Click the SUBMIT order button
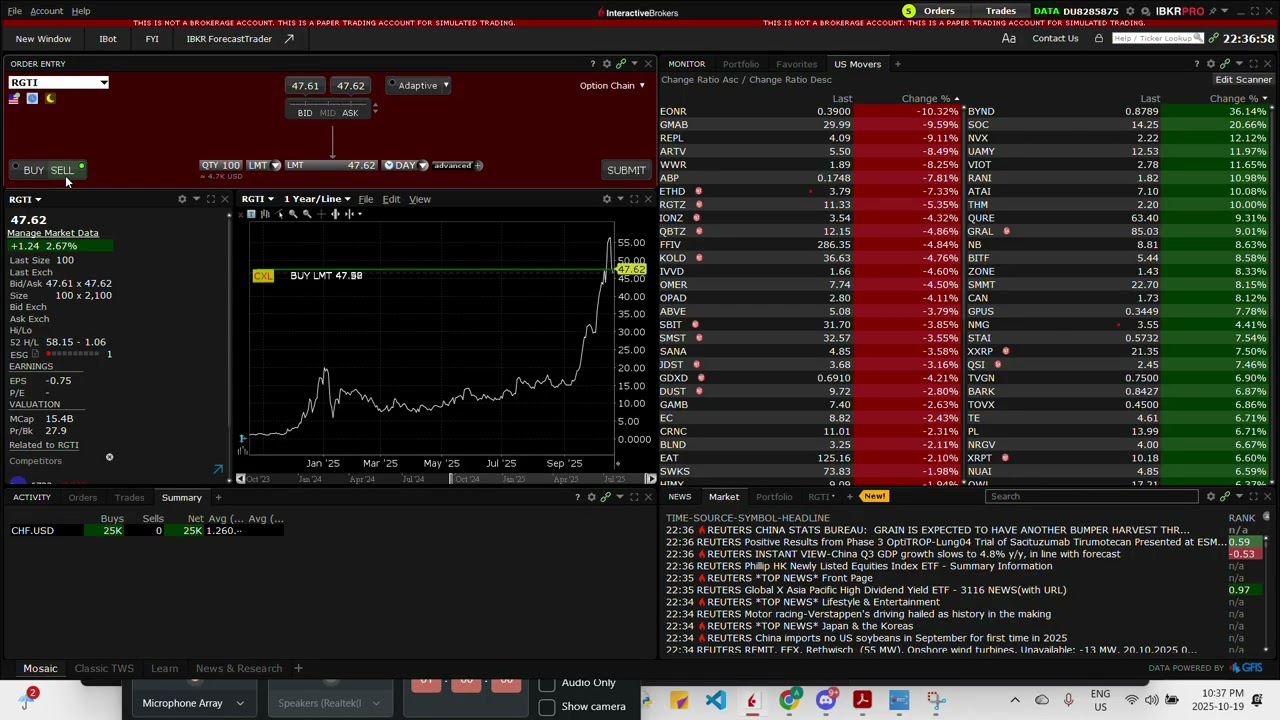The height and width of the screenshot is (720, 1280). point(626,170)
